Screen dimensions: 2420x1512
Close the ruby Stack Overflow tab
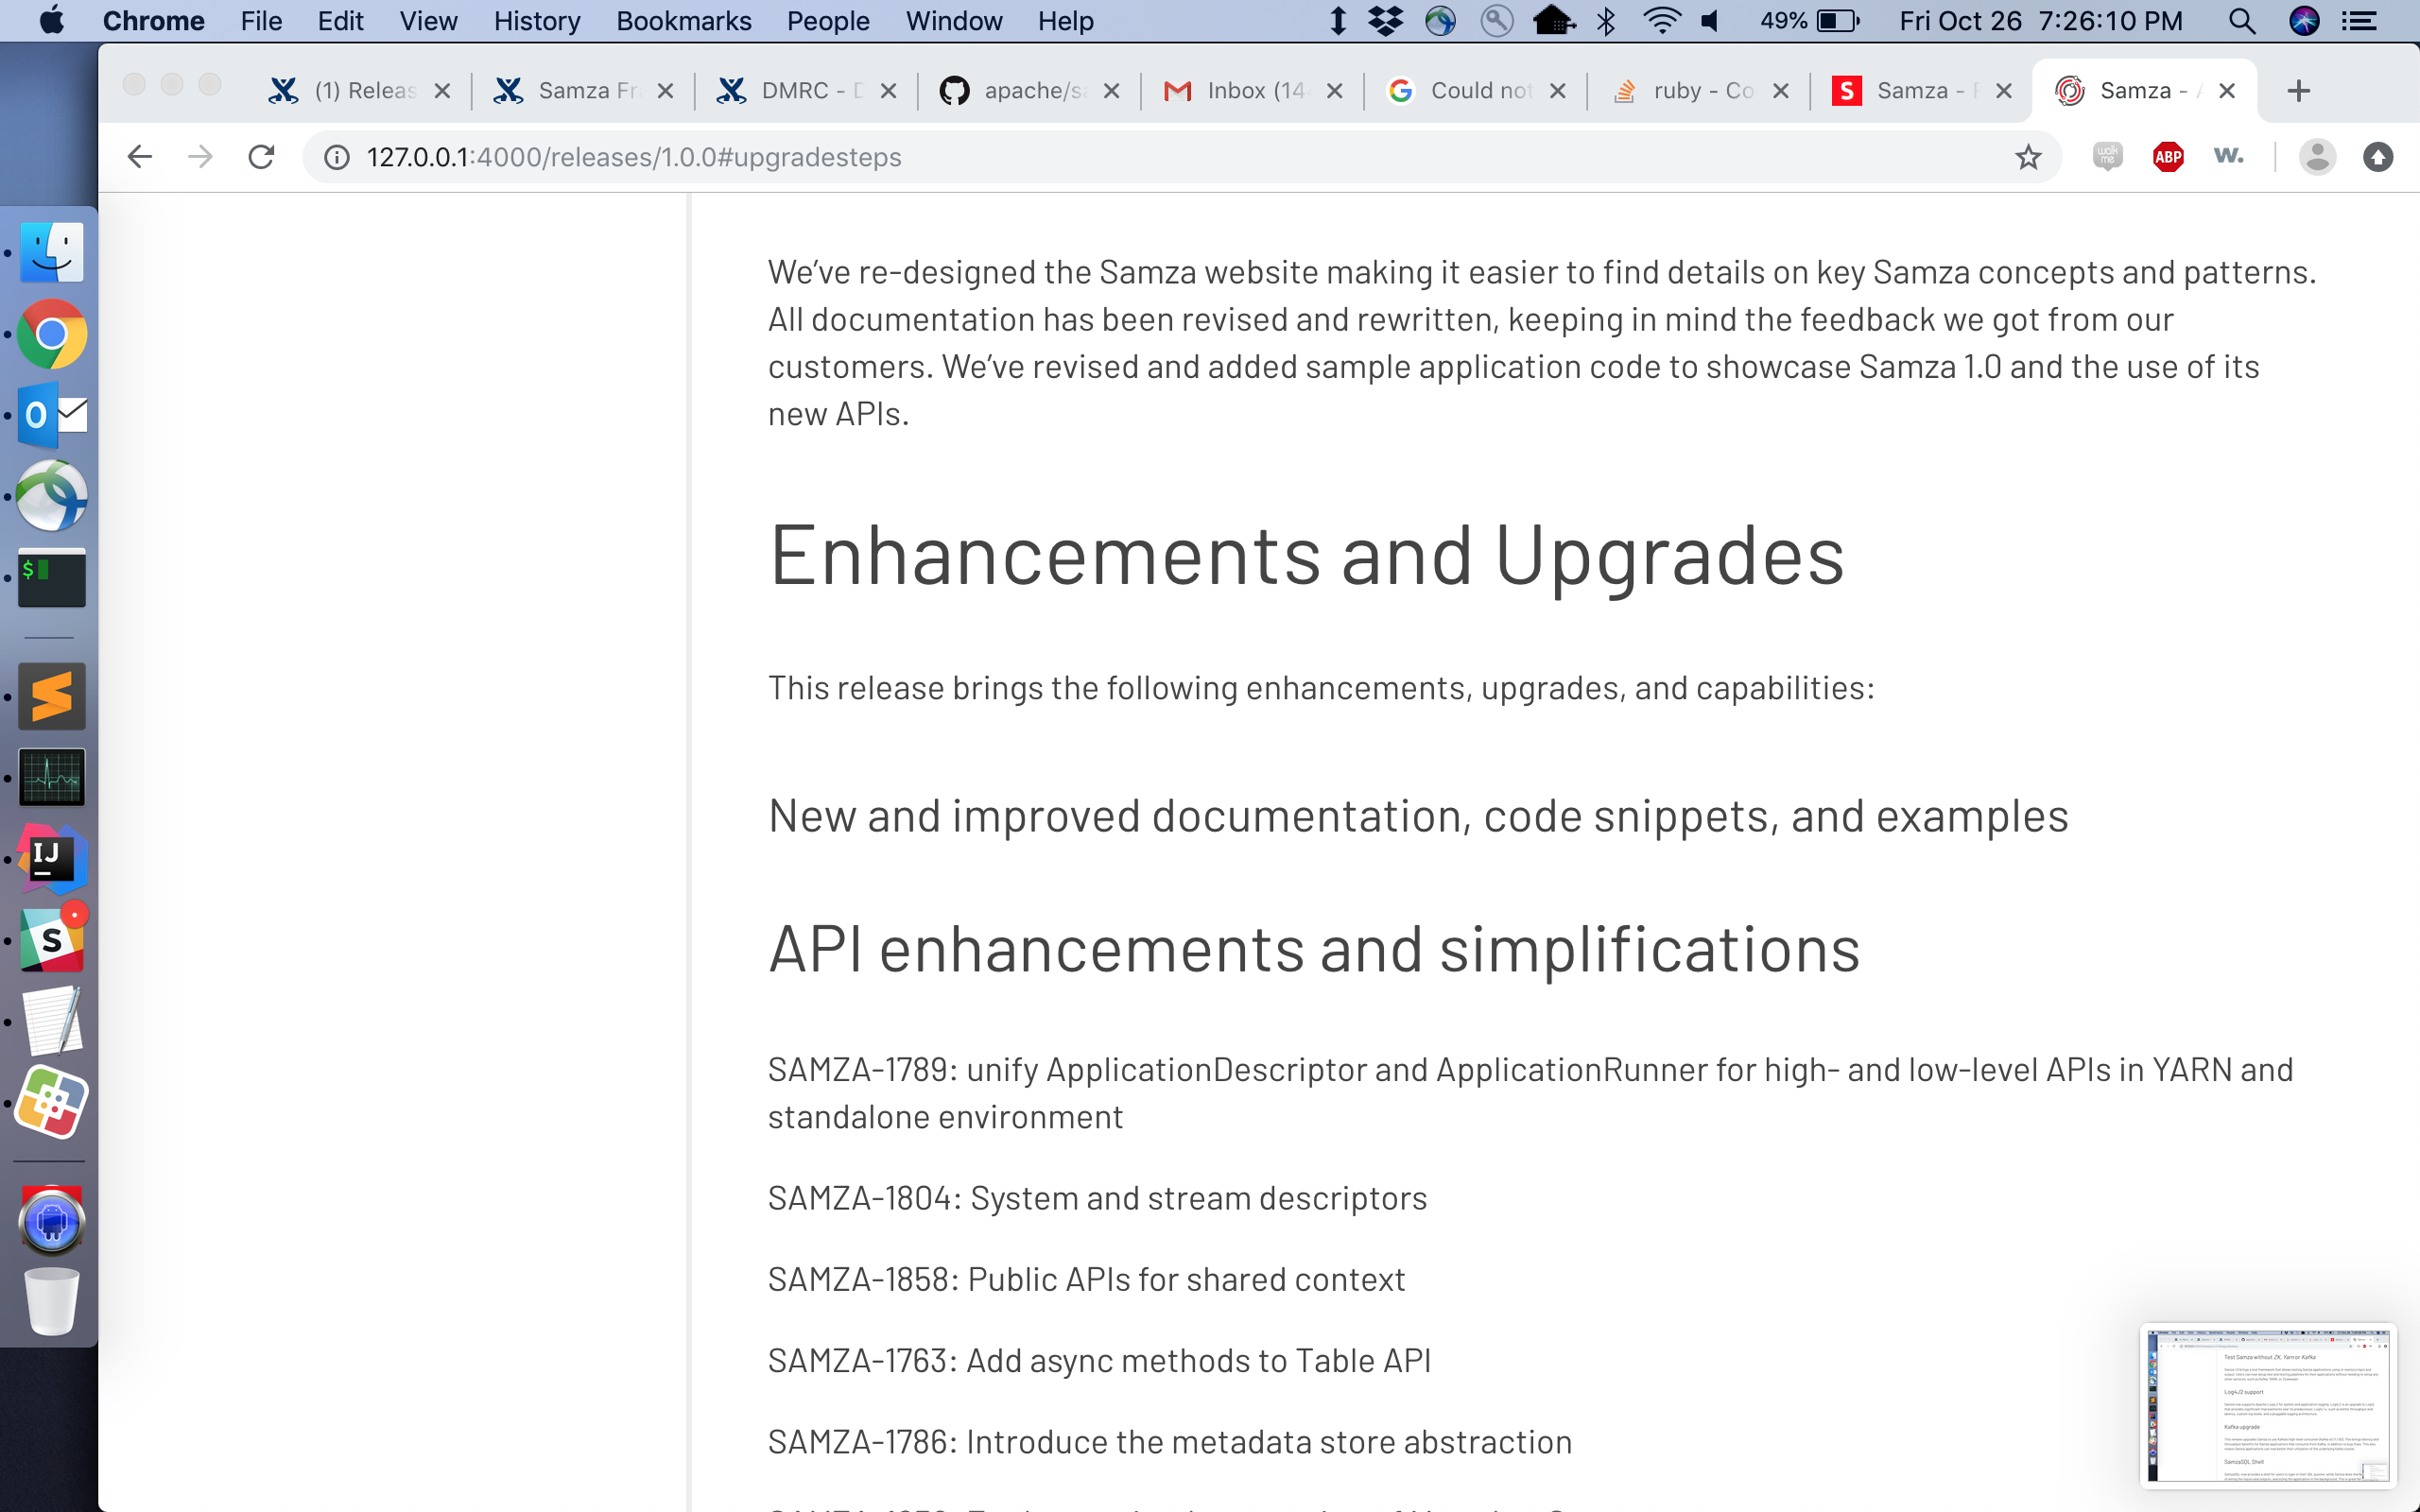pyautogui.click(x=1780, y=91)
